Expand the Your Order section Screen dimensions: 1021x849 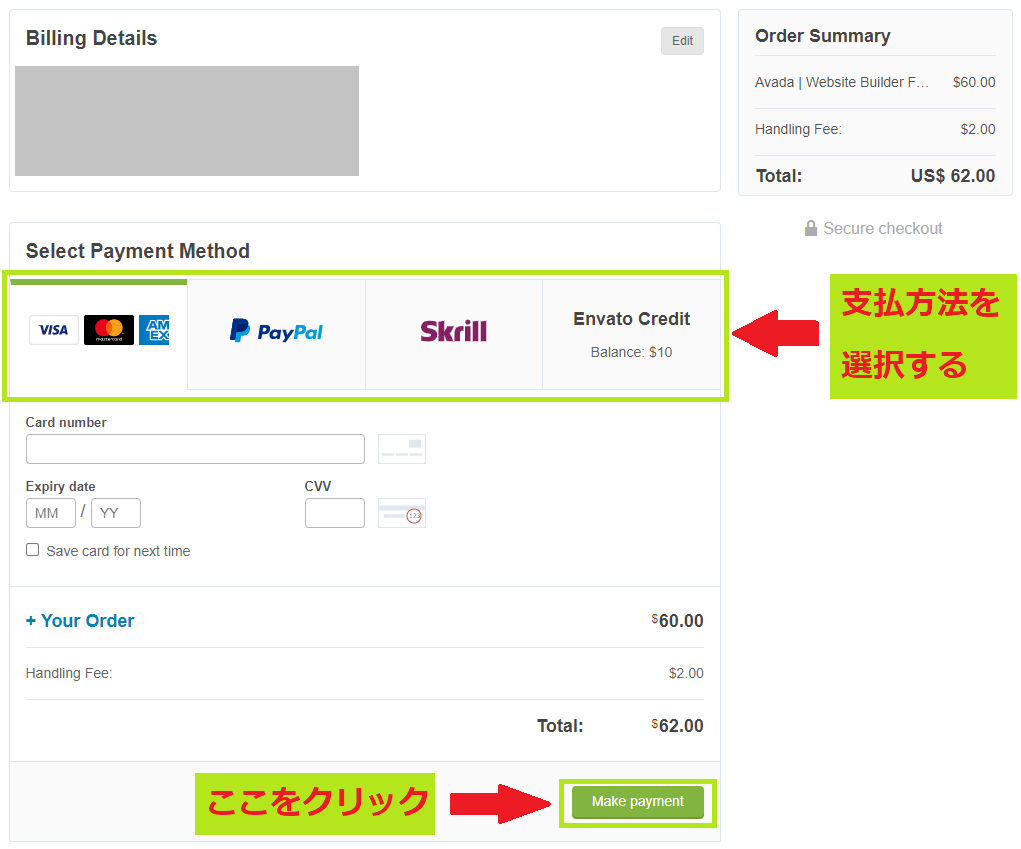coord(80,621)
